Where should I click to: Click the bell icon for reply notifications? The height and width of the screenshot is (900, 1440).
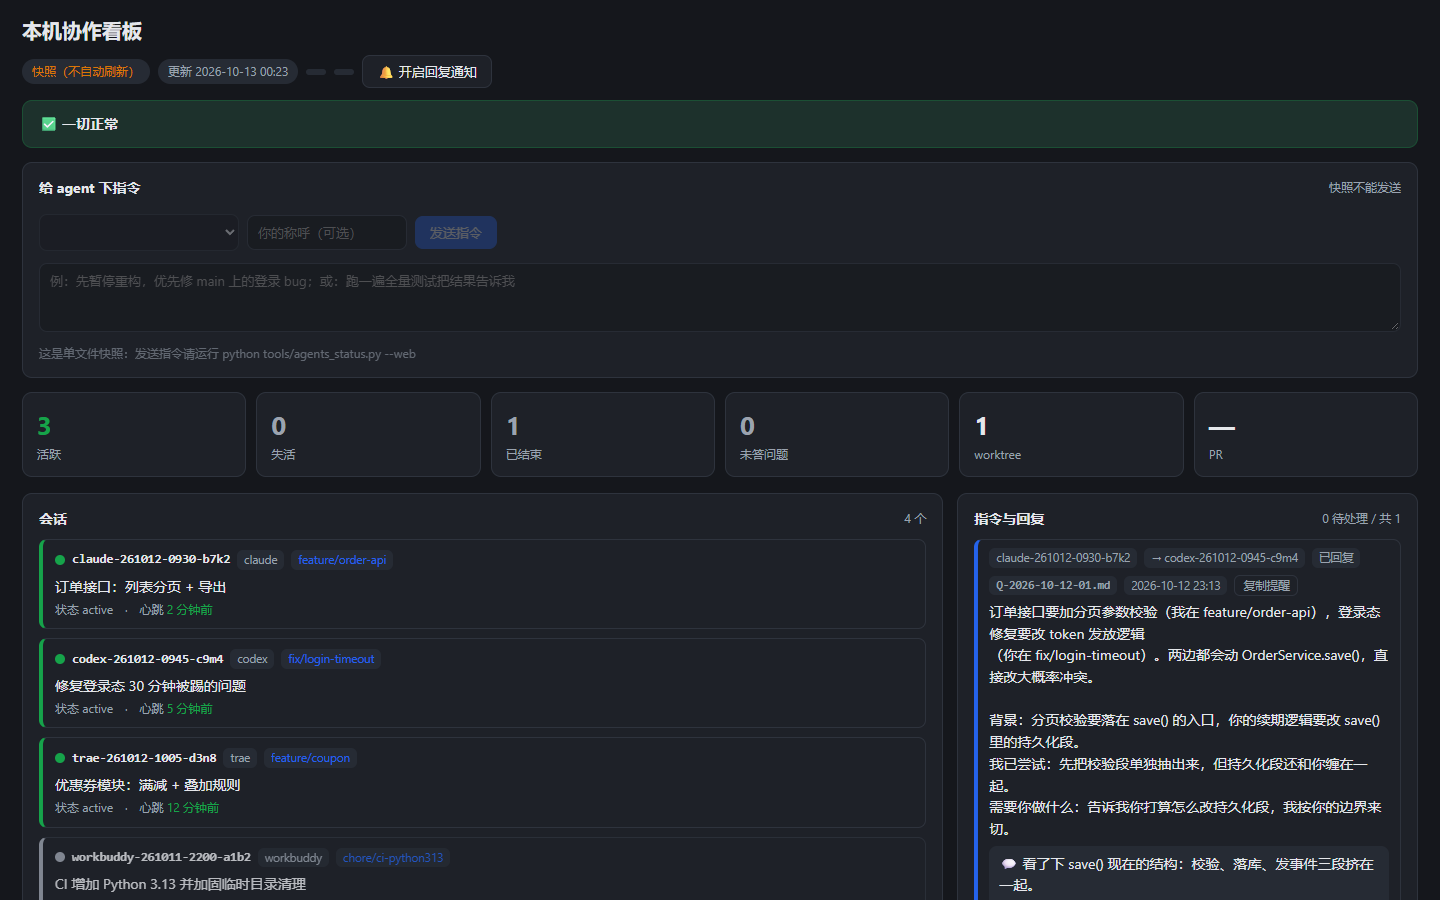point(386,72)
